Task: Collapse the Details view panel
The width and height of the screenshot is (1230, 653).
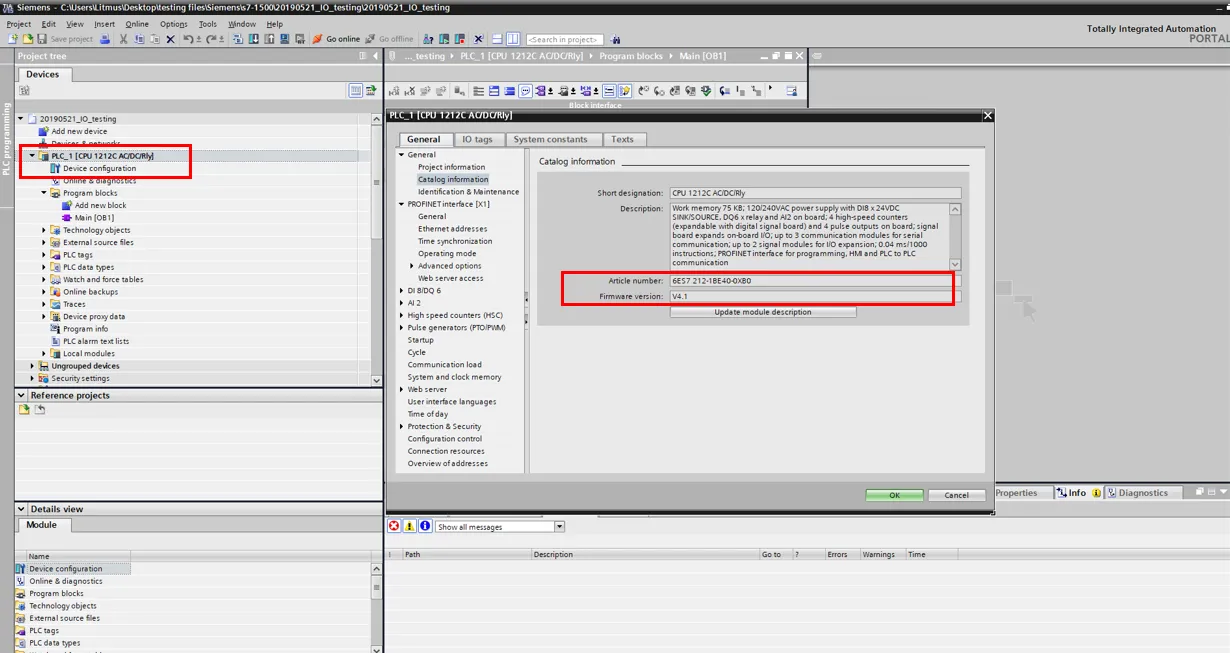Action: point(23,509)
